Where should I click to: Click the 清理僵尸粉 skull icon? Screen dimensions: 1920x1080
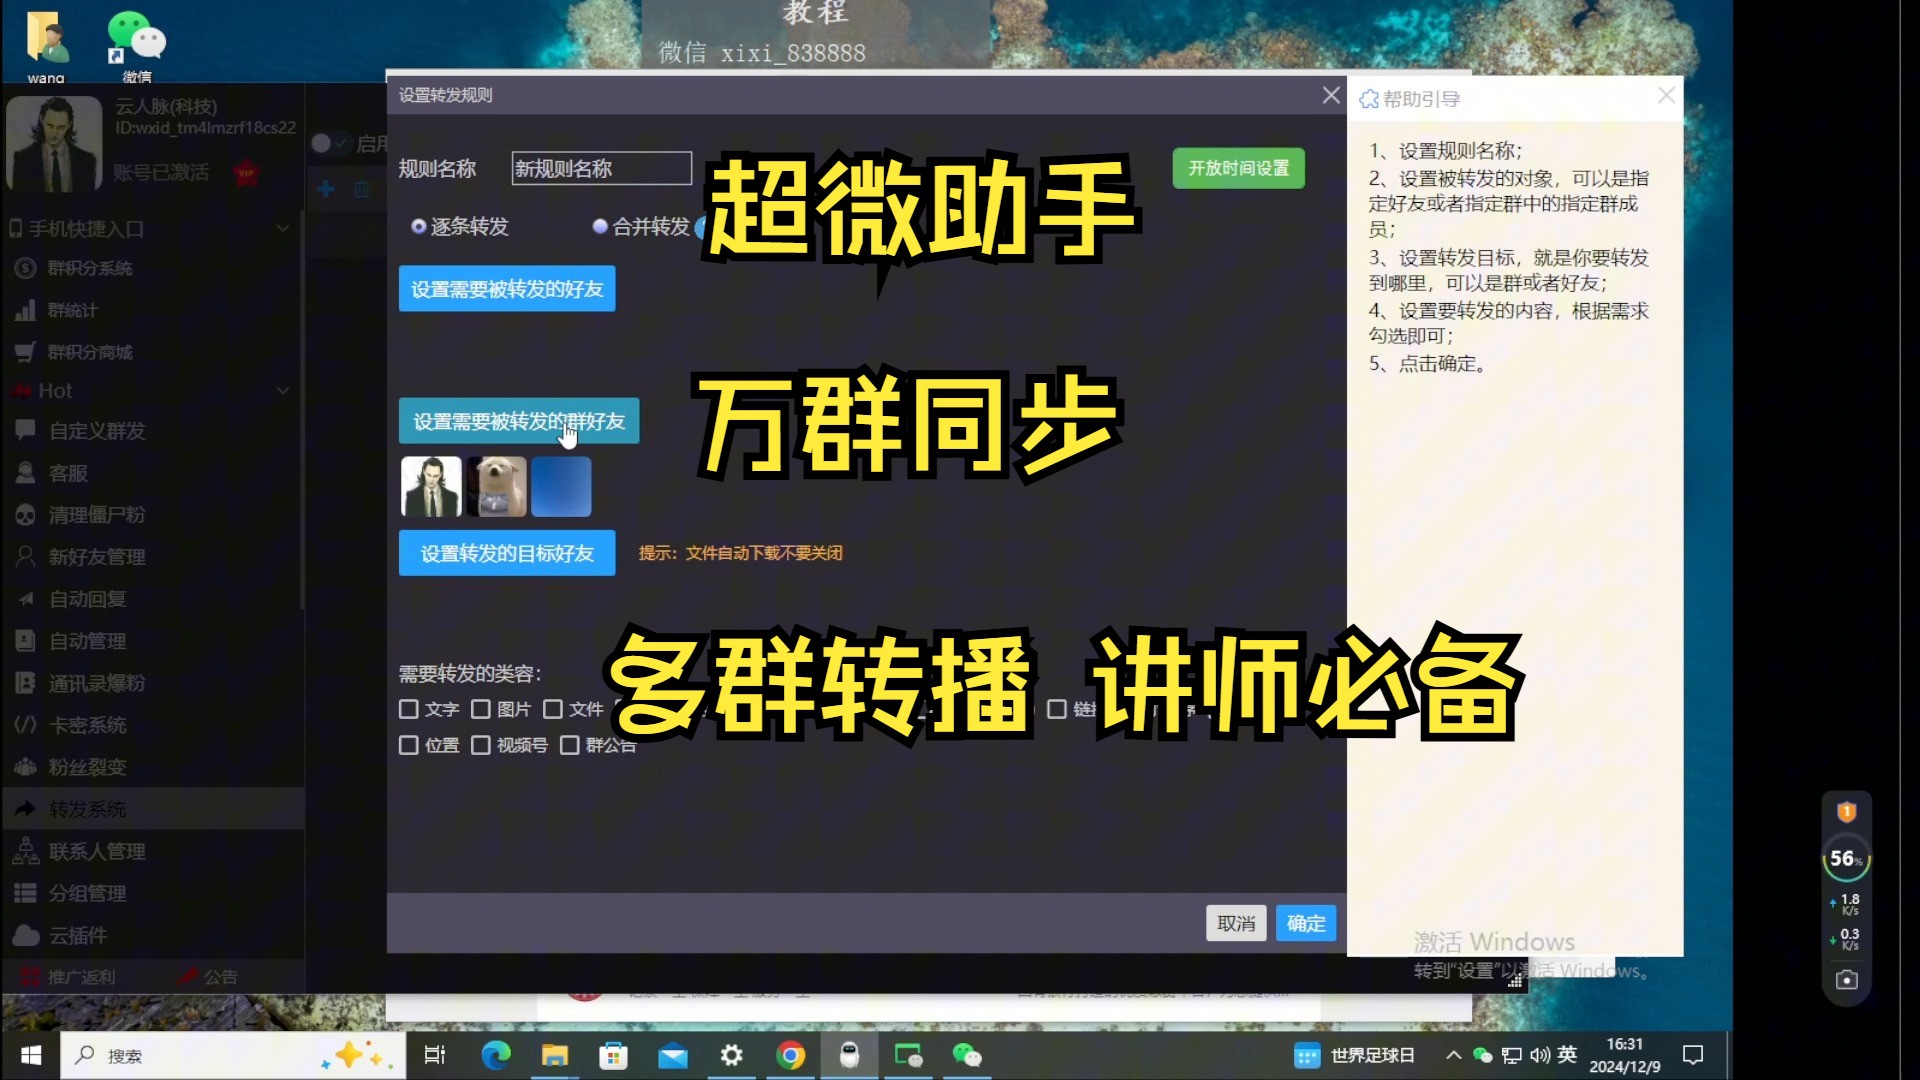(x=25, y=515)
